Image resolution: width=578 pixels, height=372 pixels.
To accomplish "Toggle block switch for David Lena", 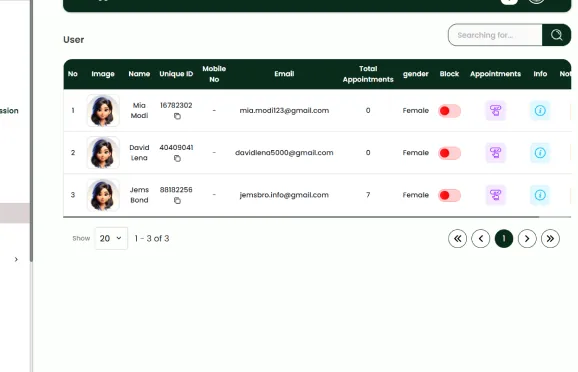I will point(449,153).
